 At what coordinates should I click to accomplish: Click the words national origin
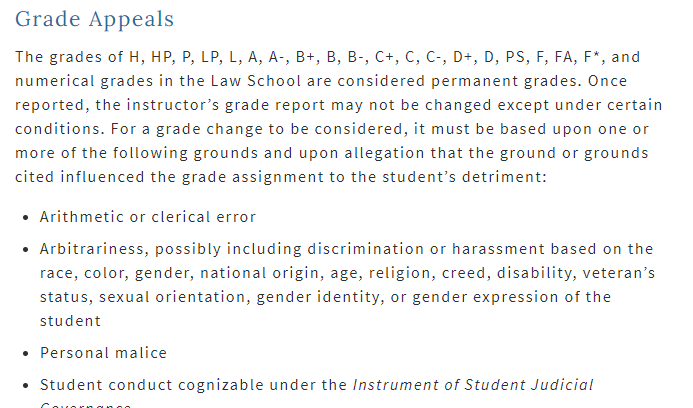pos(286,273)
